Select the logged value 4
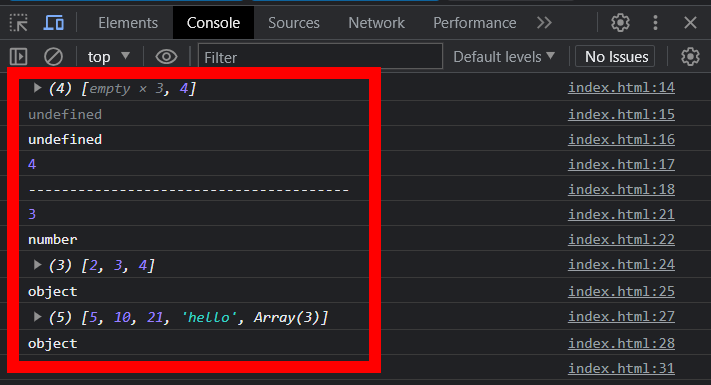711x385 pixels. tap(32, 164)
